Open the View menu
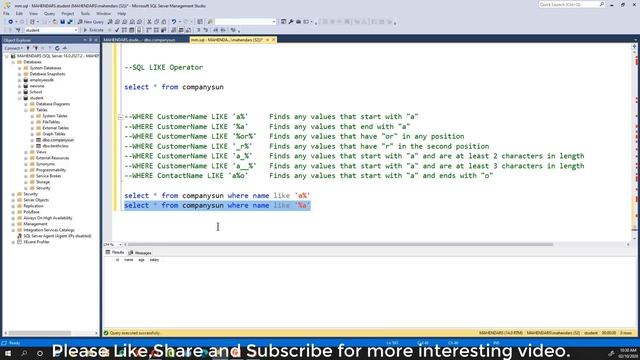Image resolution: width=640 pixels, height=360 pixels. click(x=33, y=13)
